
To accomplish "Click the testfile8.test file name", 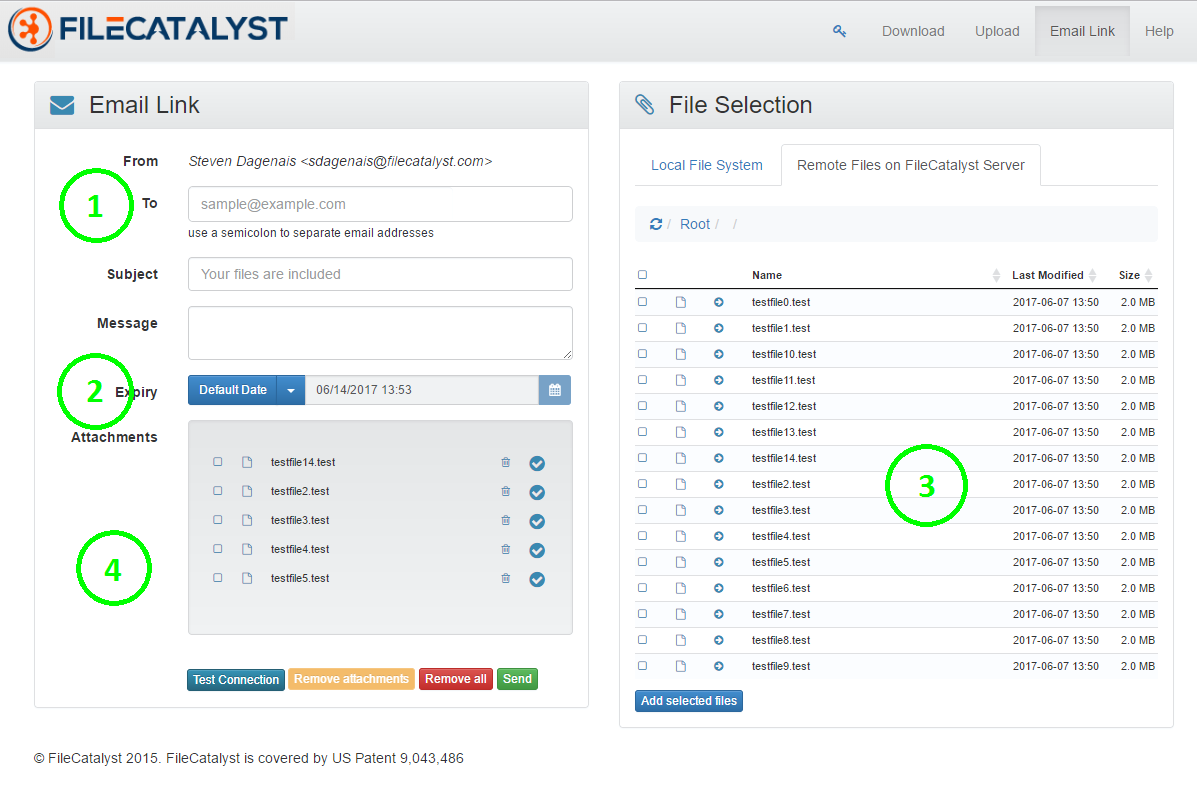I will pyautogui.click(x=781, y=640).
